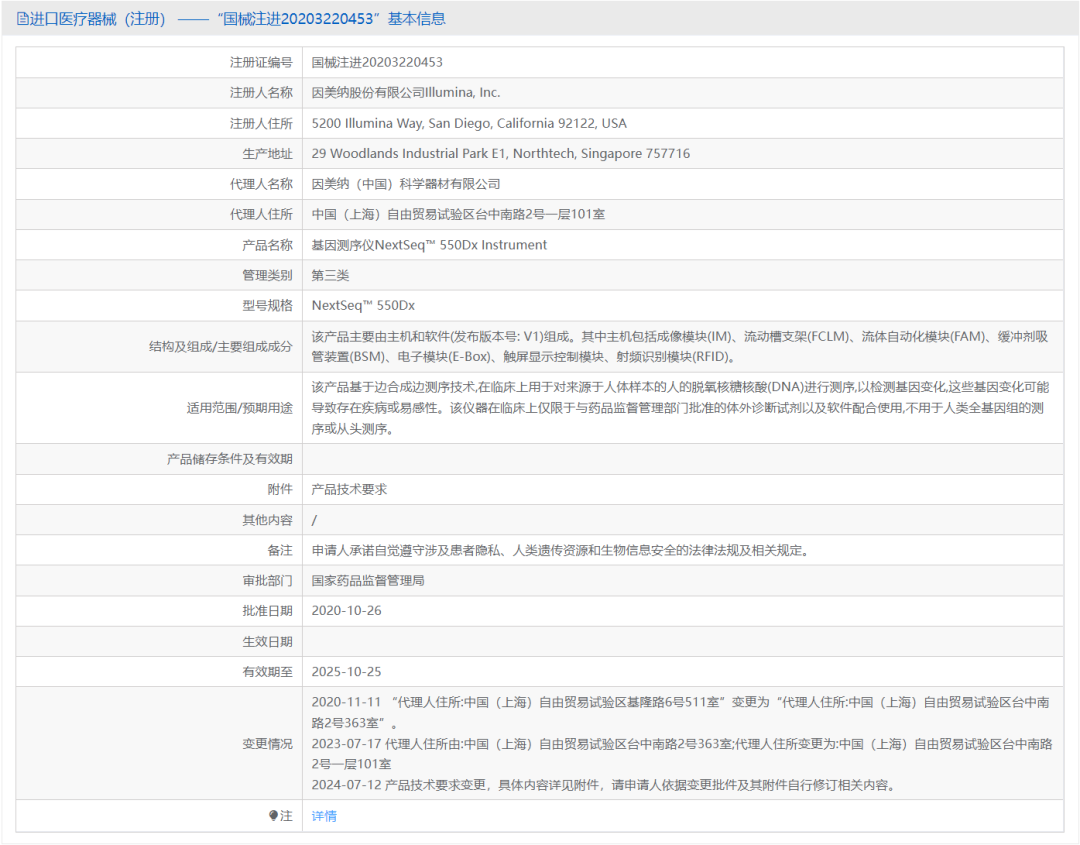
Task: Click the 代理人住所 label
Action: (261, 214)
